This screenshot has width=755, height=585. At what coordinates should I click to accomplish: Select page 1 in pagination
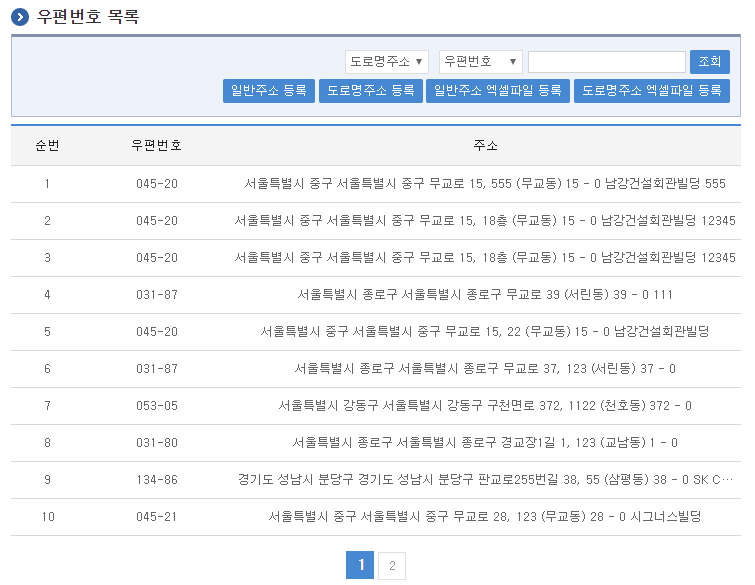[x=360, y=567]
